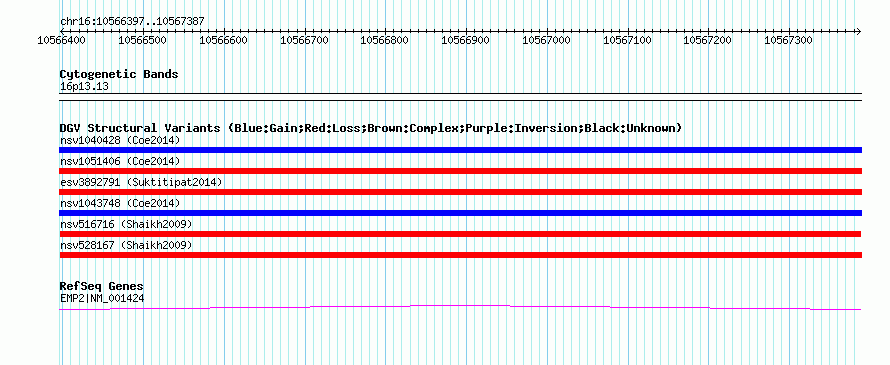Click the 16p13.13 cytogenetic band label
Image resolution: width=890 pixels, height=365 pixels.
pyautogui.click(x=85, y=87)
